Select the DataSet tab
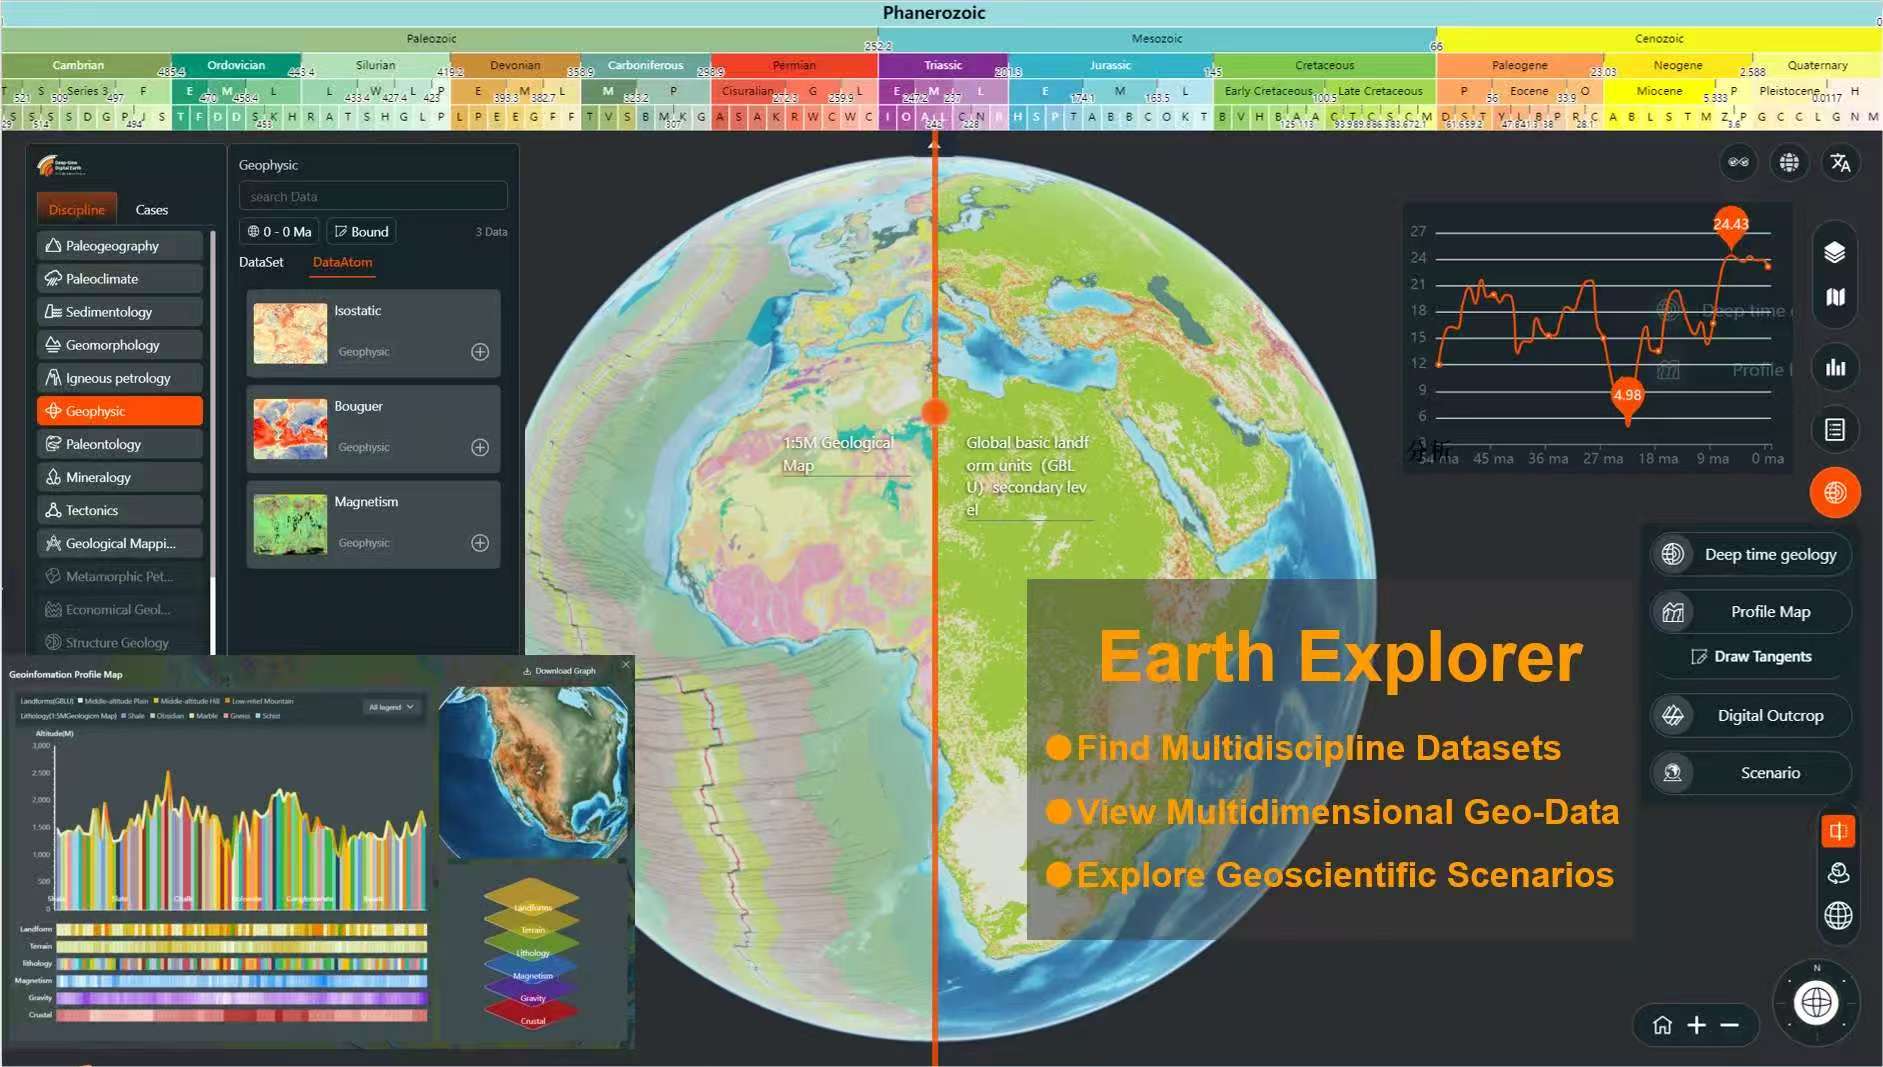The height and width of the screenshot is (1067, 1883). pos(261,262)
